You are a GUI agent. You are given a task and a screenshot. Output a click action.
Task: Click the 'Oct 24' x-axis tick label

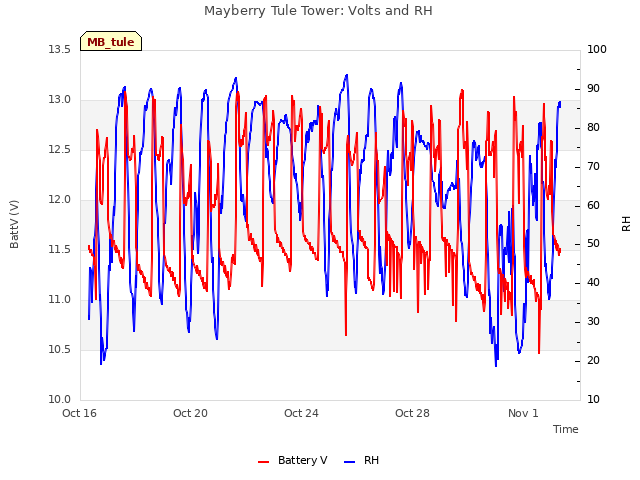pos(301,413)
